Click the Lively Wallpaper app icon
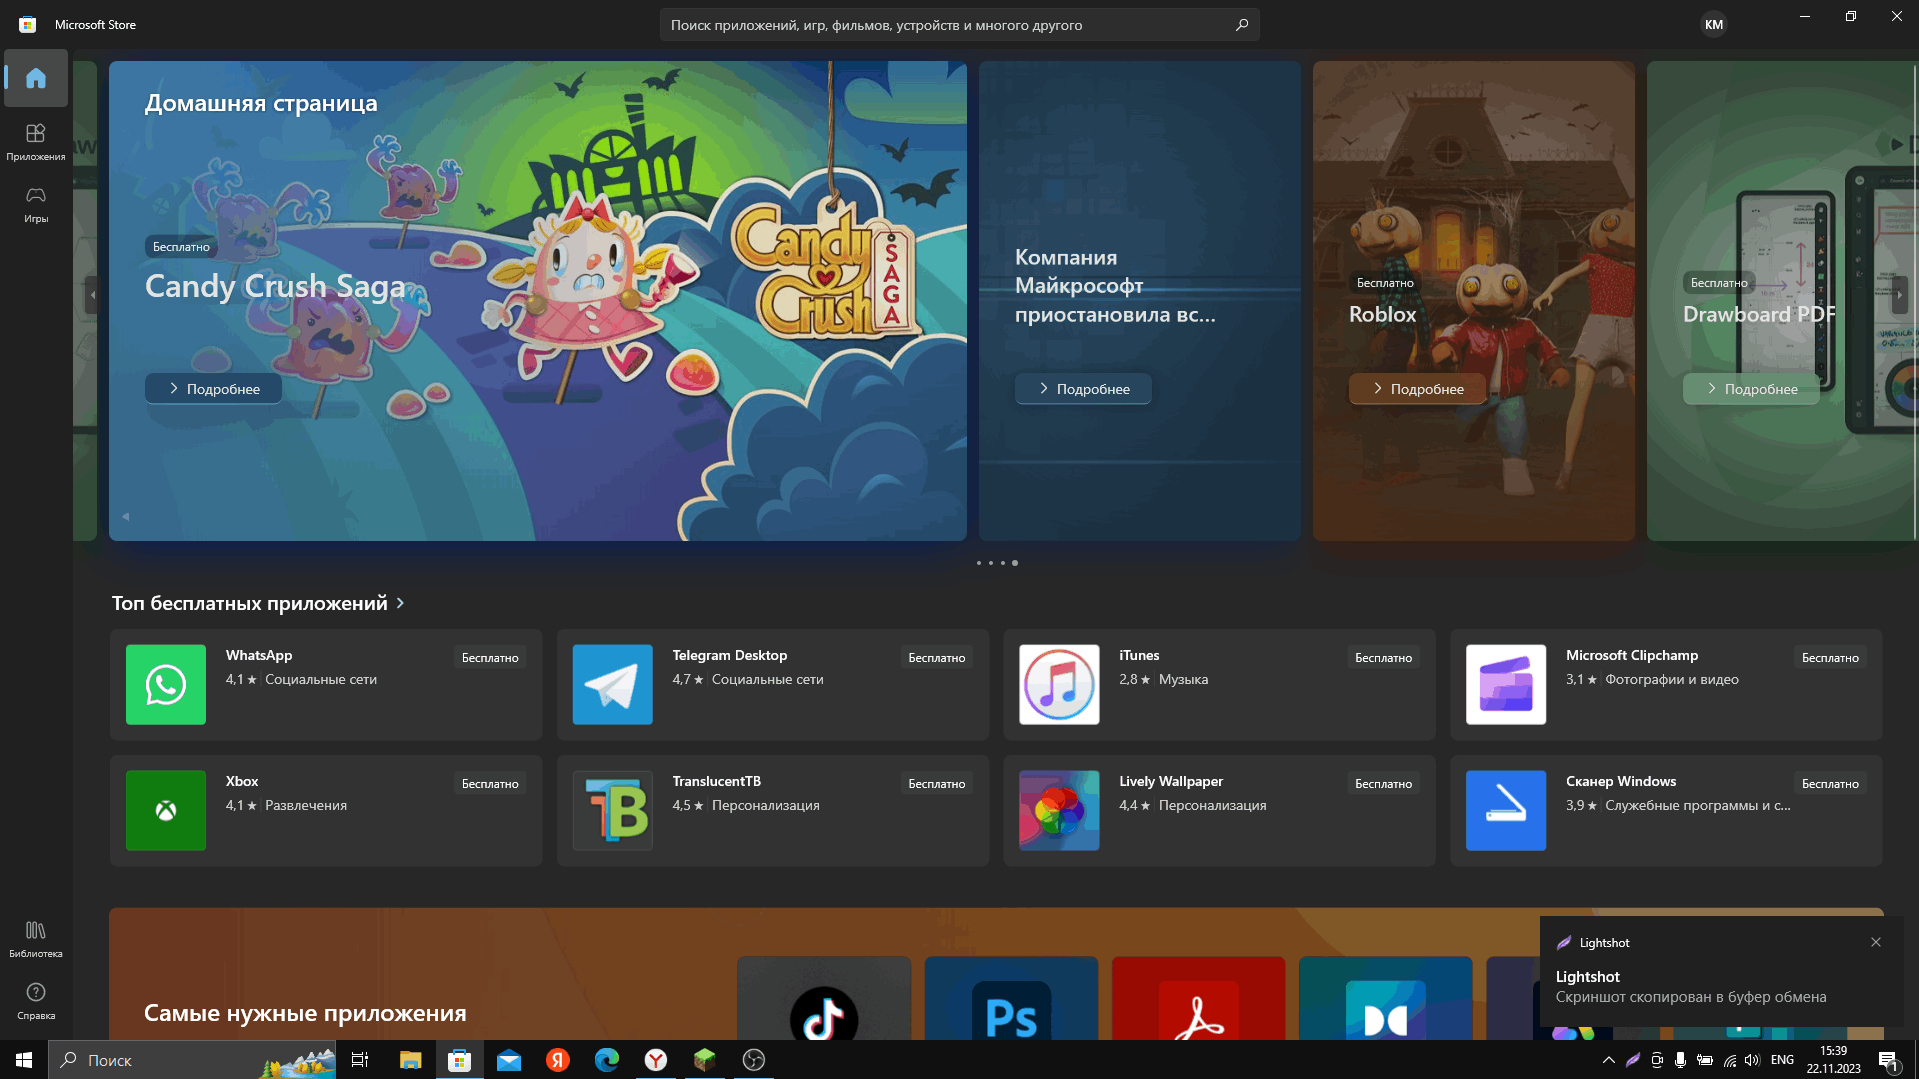Image resolution: width=1919 pixels, height=1079 pixels. [1059, 811]
